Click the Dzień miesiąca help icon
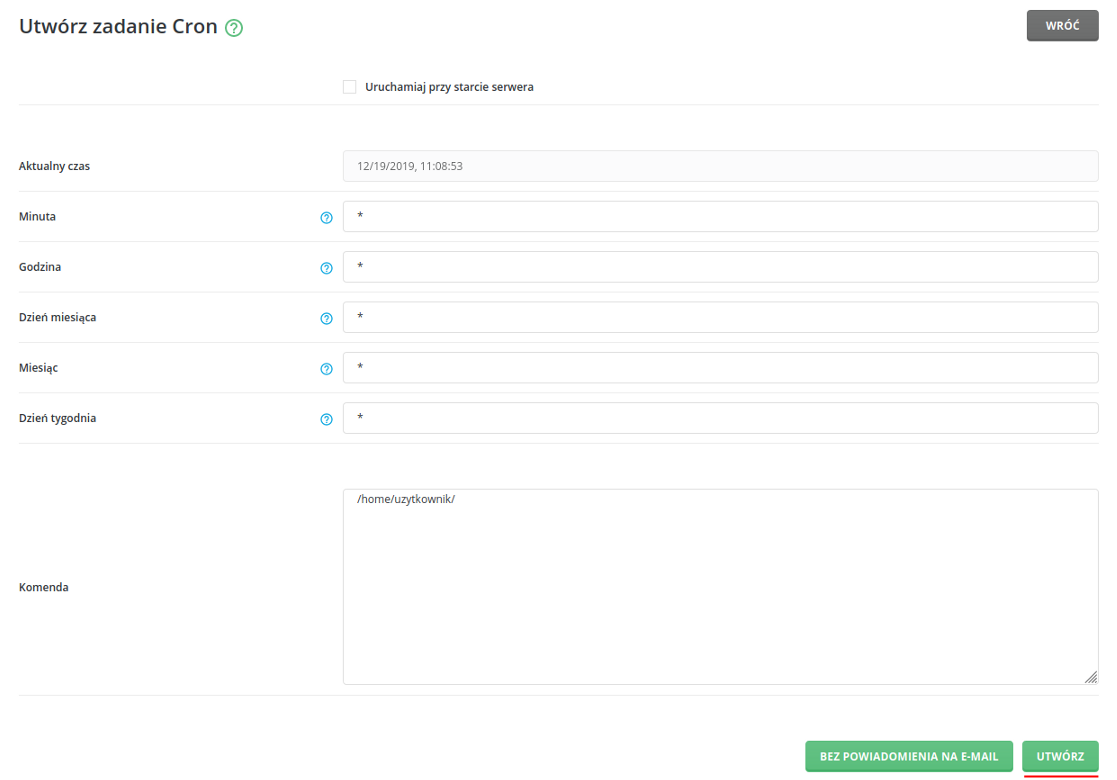 click(x=326, y=318)
